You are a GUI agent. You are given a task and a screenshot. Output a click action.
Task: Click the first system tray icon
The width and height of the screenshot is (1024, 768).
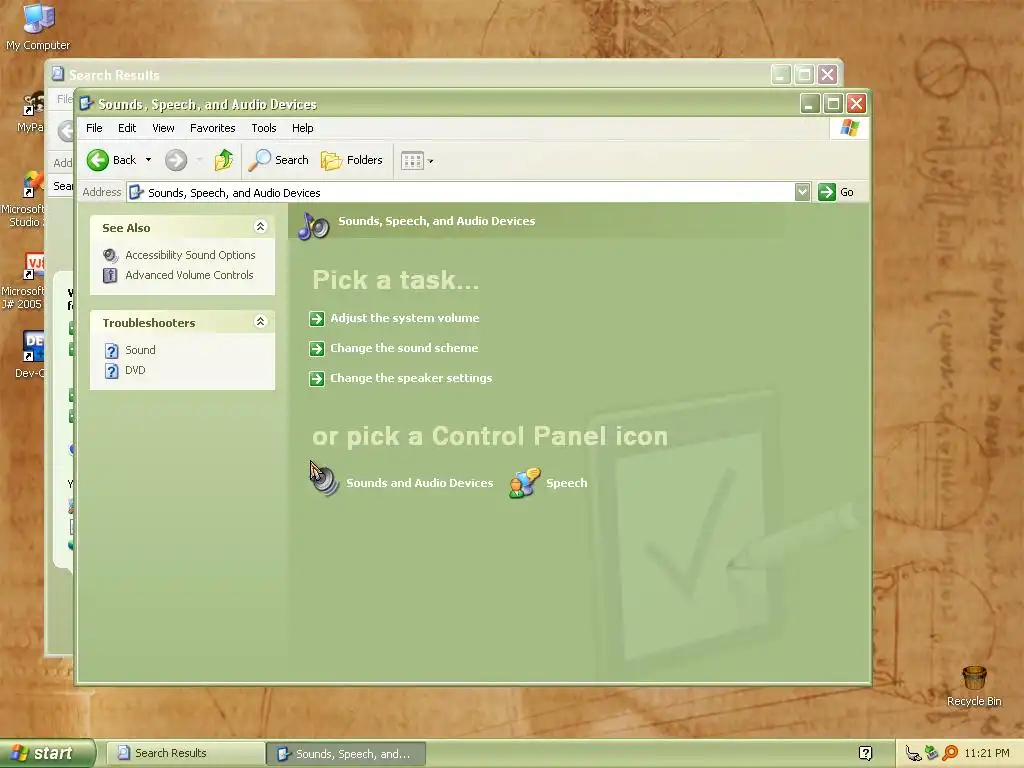913,754
